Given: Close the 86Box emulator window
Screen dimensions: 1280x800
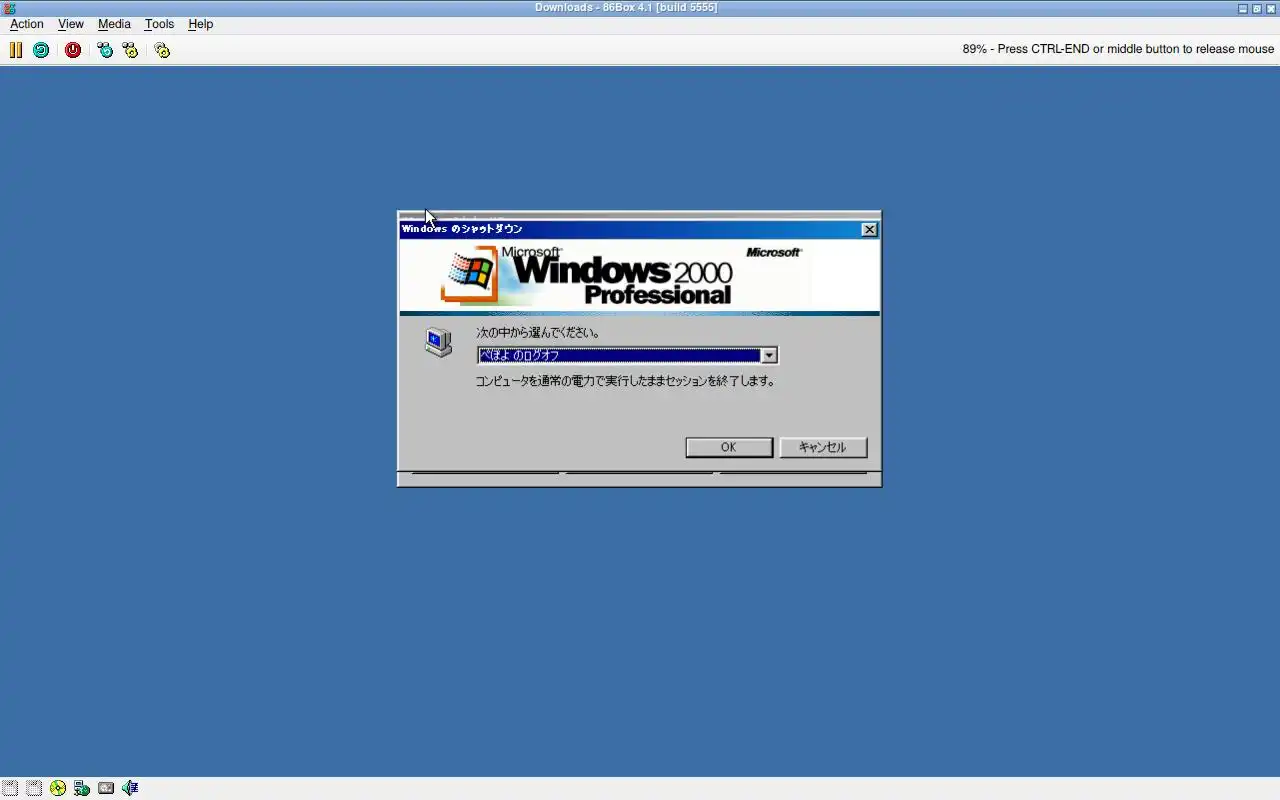Looking at the screenshot, I should [x=1271, y=8].
